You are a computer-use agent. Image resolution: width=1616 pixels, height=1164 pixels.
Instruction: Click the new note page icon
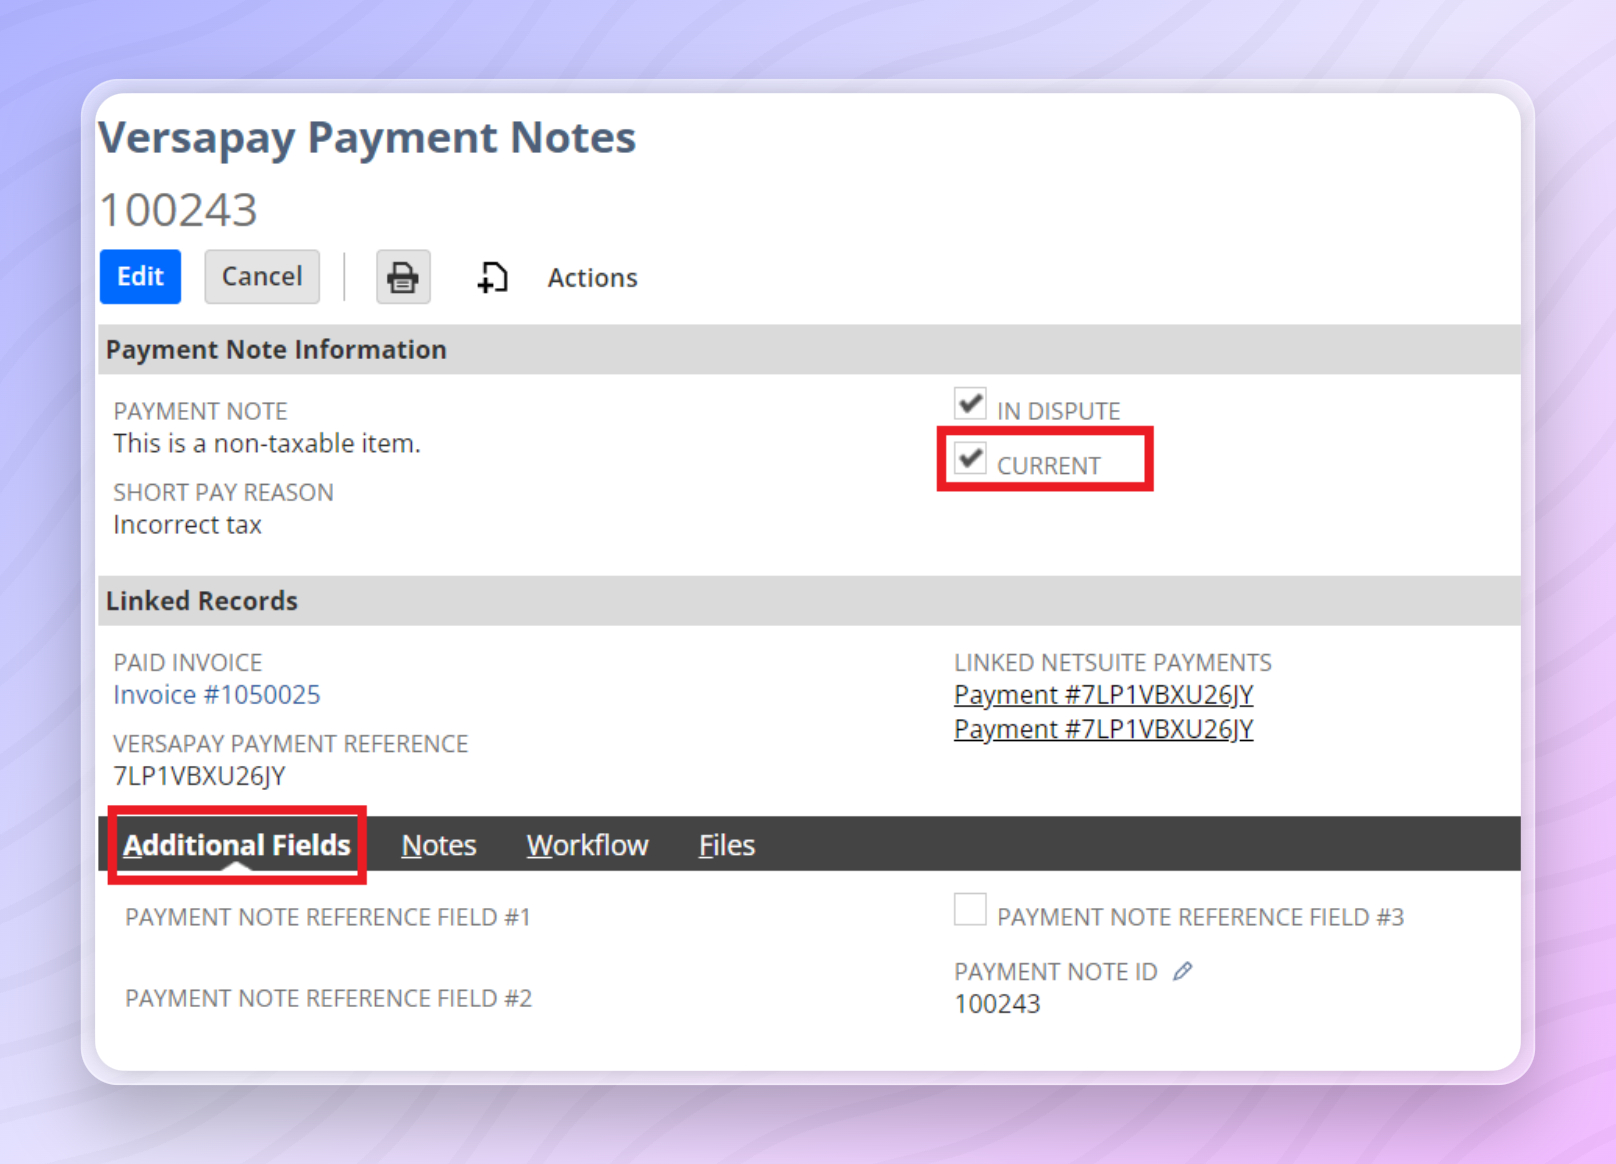pyautogui.click(x=492, y=277)
